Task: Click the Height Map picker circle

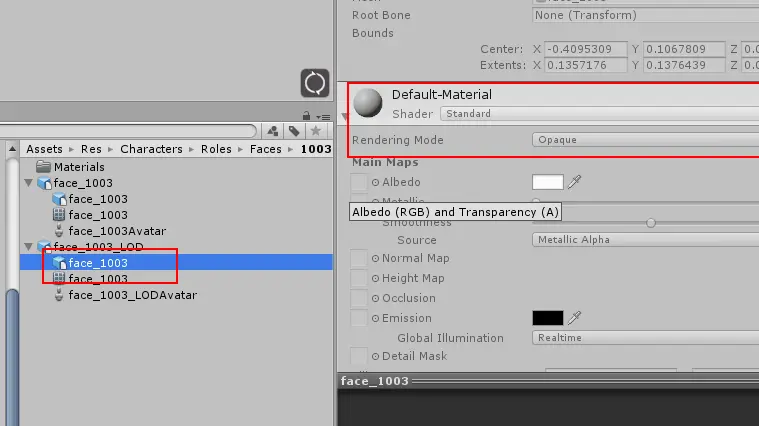Action: (x=375, y=278)
